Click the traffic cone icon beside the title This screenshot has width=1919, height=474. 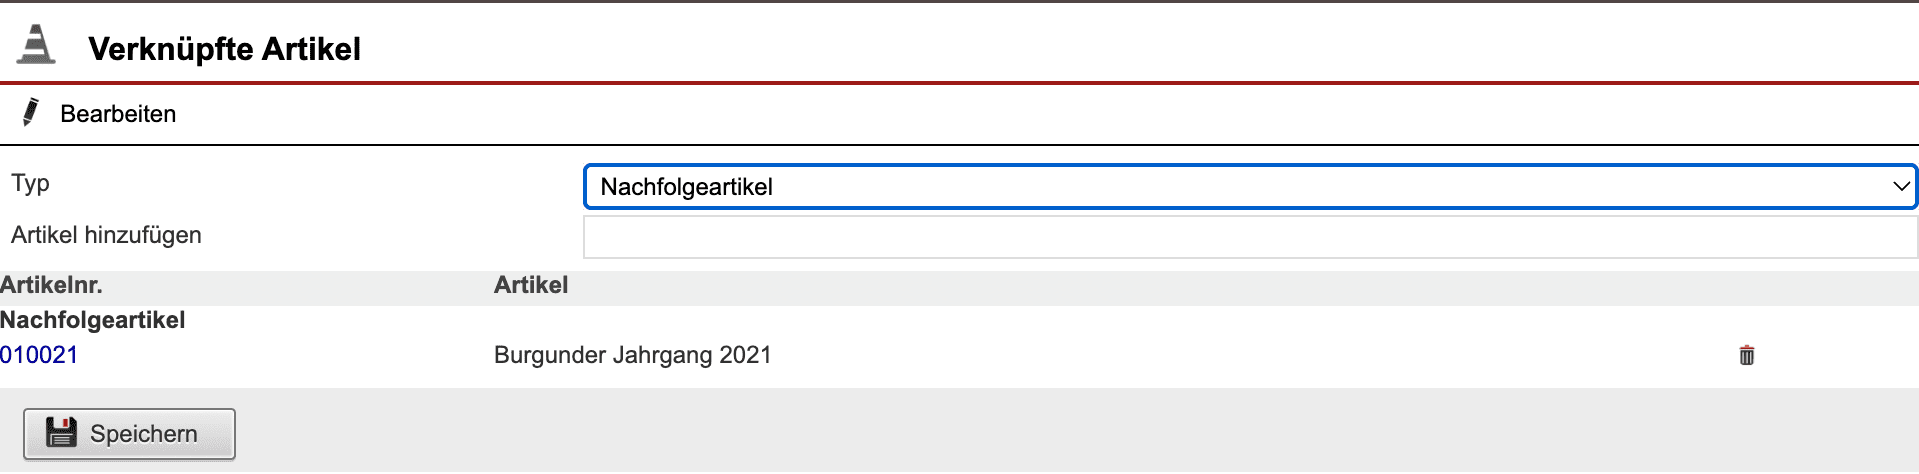click(x=36, y=45)
